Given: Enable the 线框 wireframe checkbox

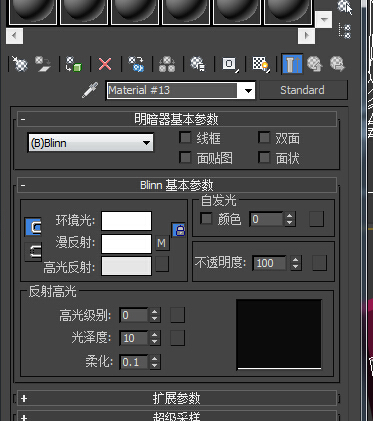Looking at the screenshot, I should (x=185, y=137).
